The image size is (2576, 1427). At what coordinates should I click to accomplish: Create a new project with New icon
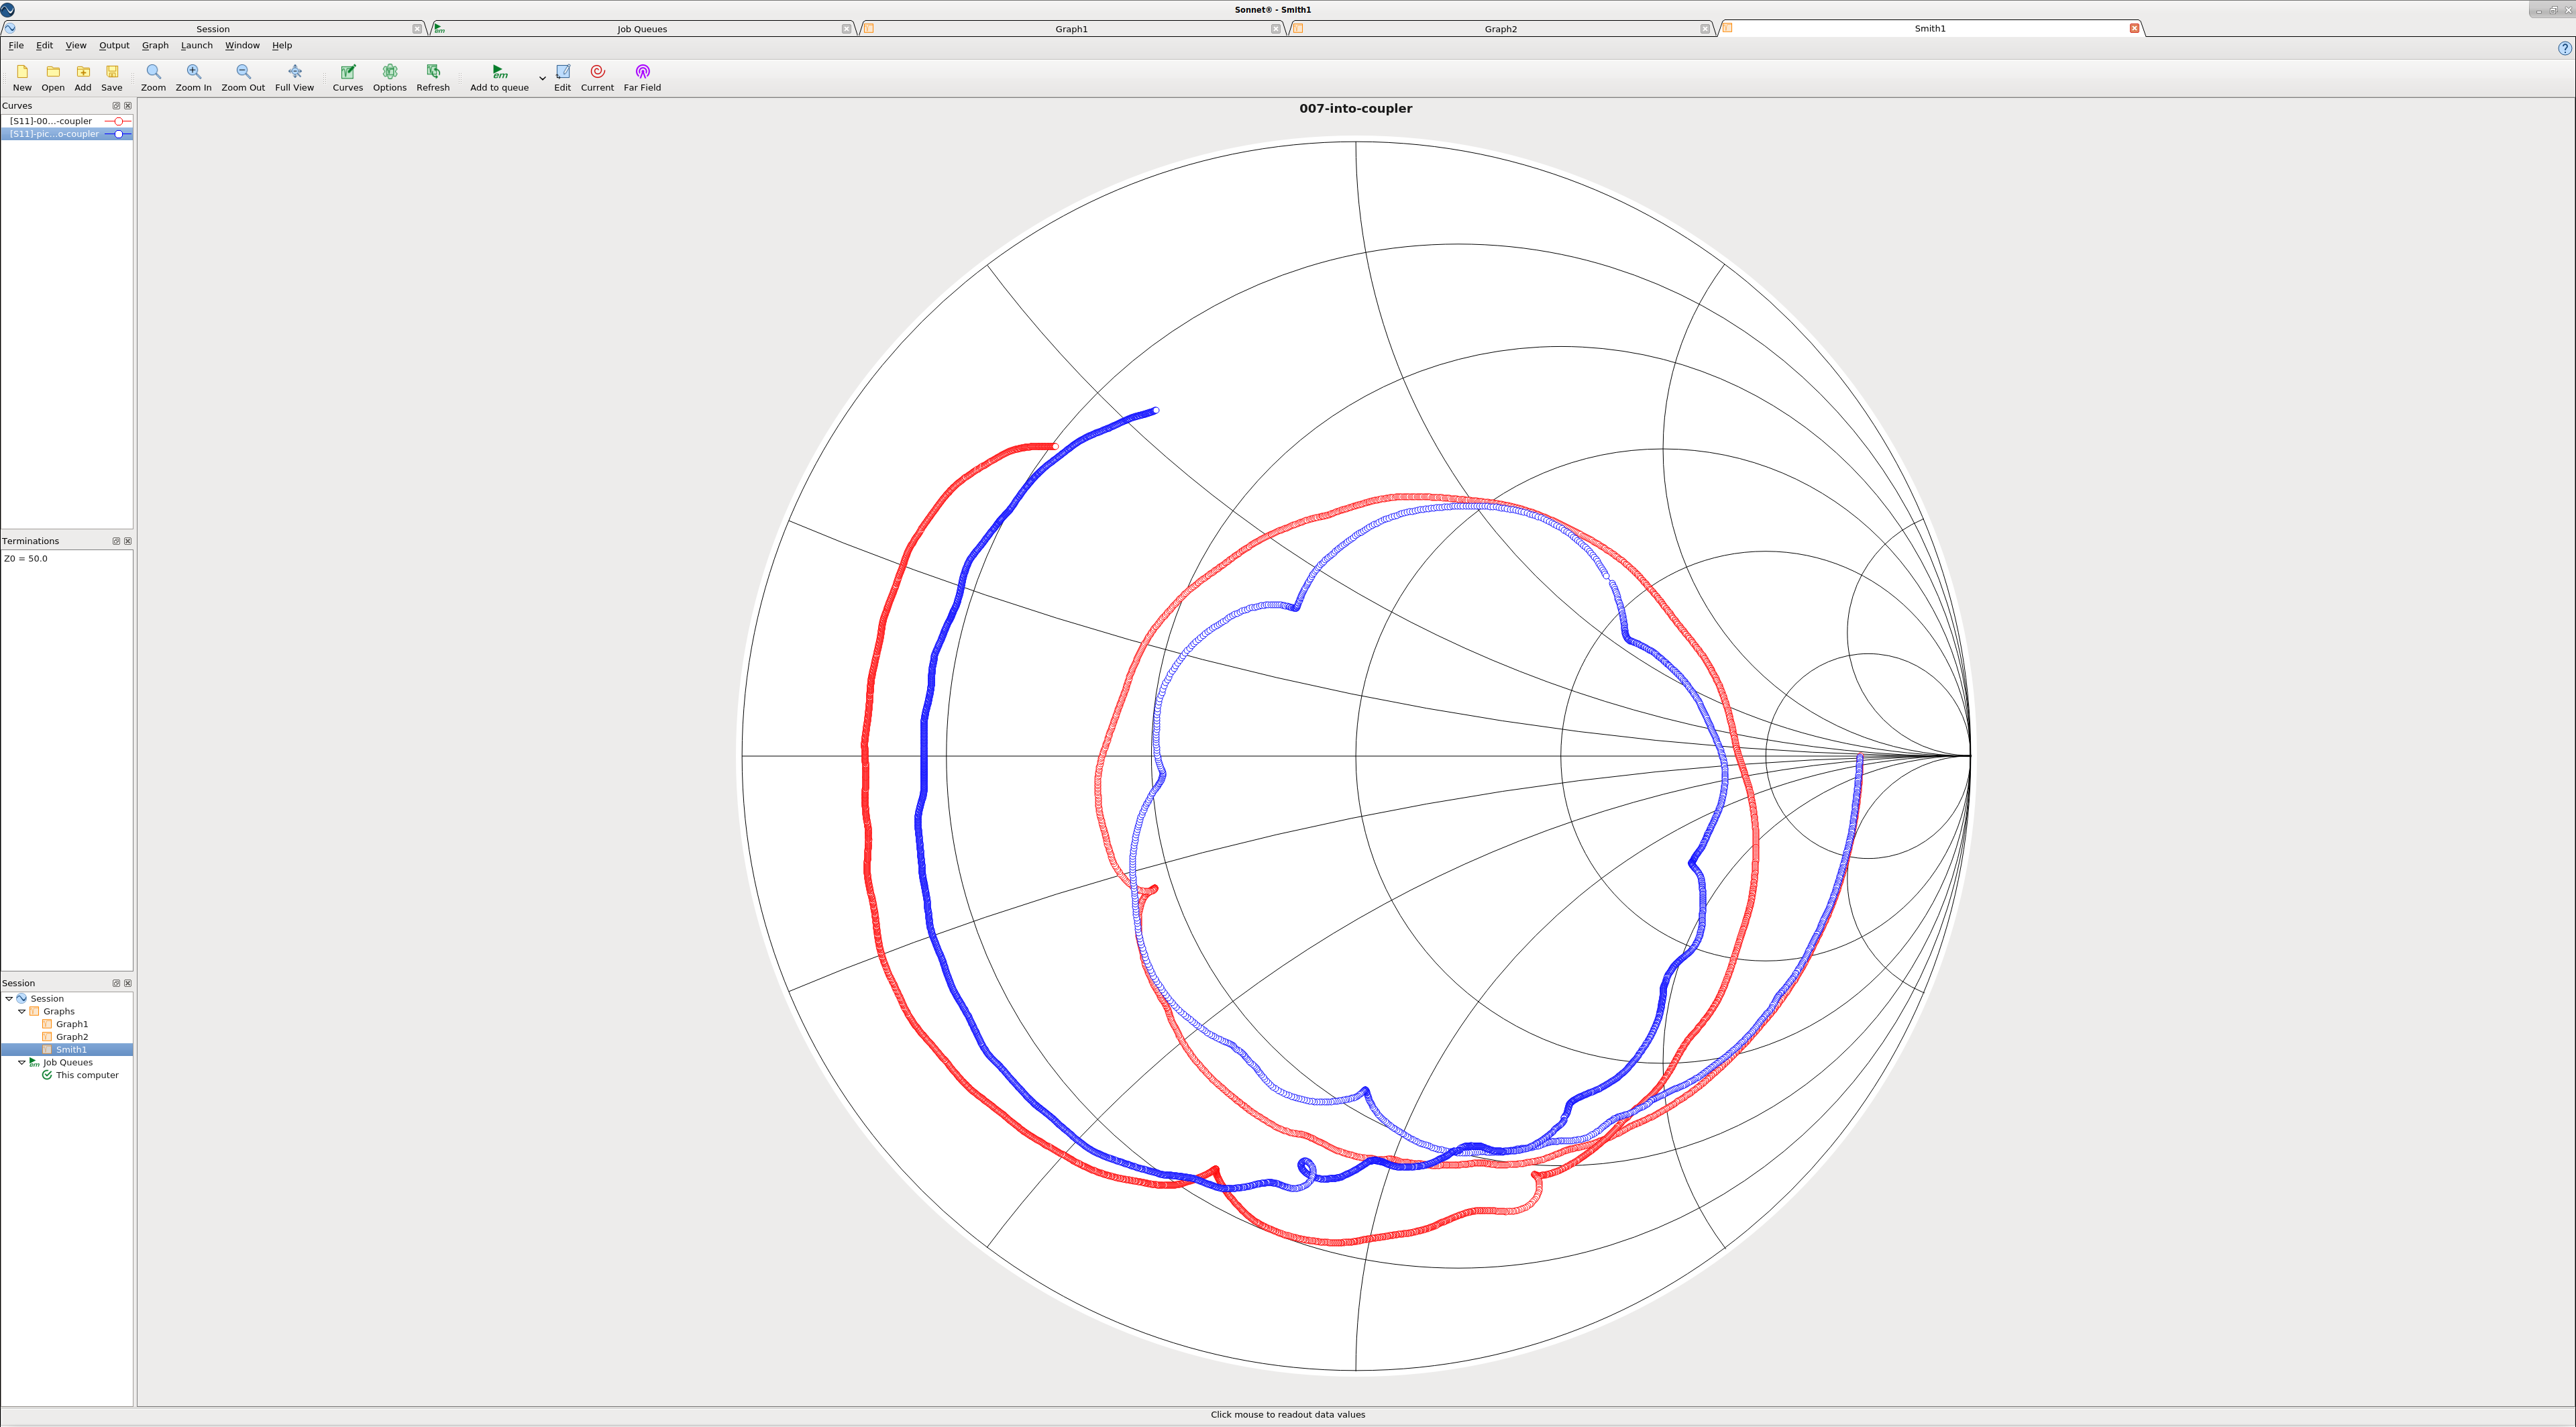coord(22,78)
